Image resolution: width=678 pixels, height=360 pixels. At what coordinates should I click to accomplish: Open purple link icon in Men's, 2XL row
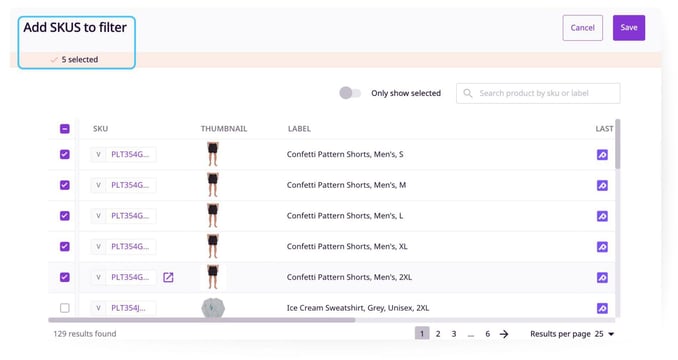pos(602,277)
